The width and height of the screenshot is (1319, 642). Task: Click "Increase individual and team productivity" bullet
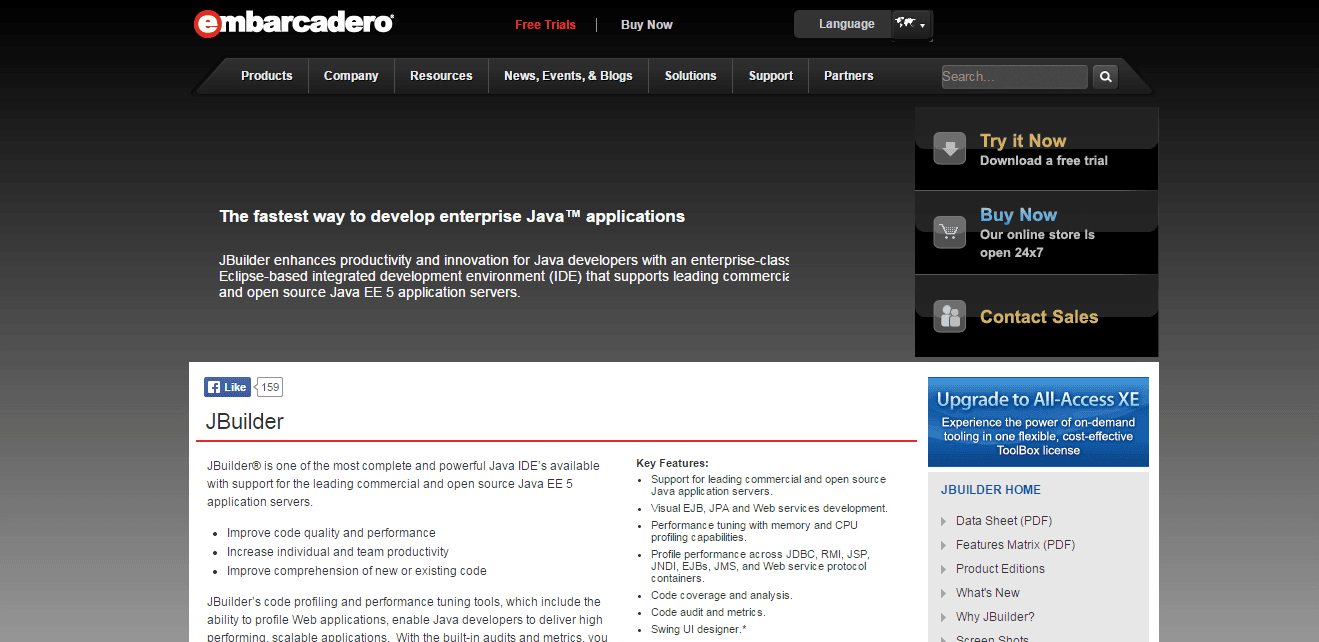click(338, 552)
